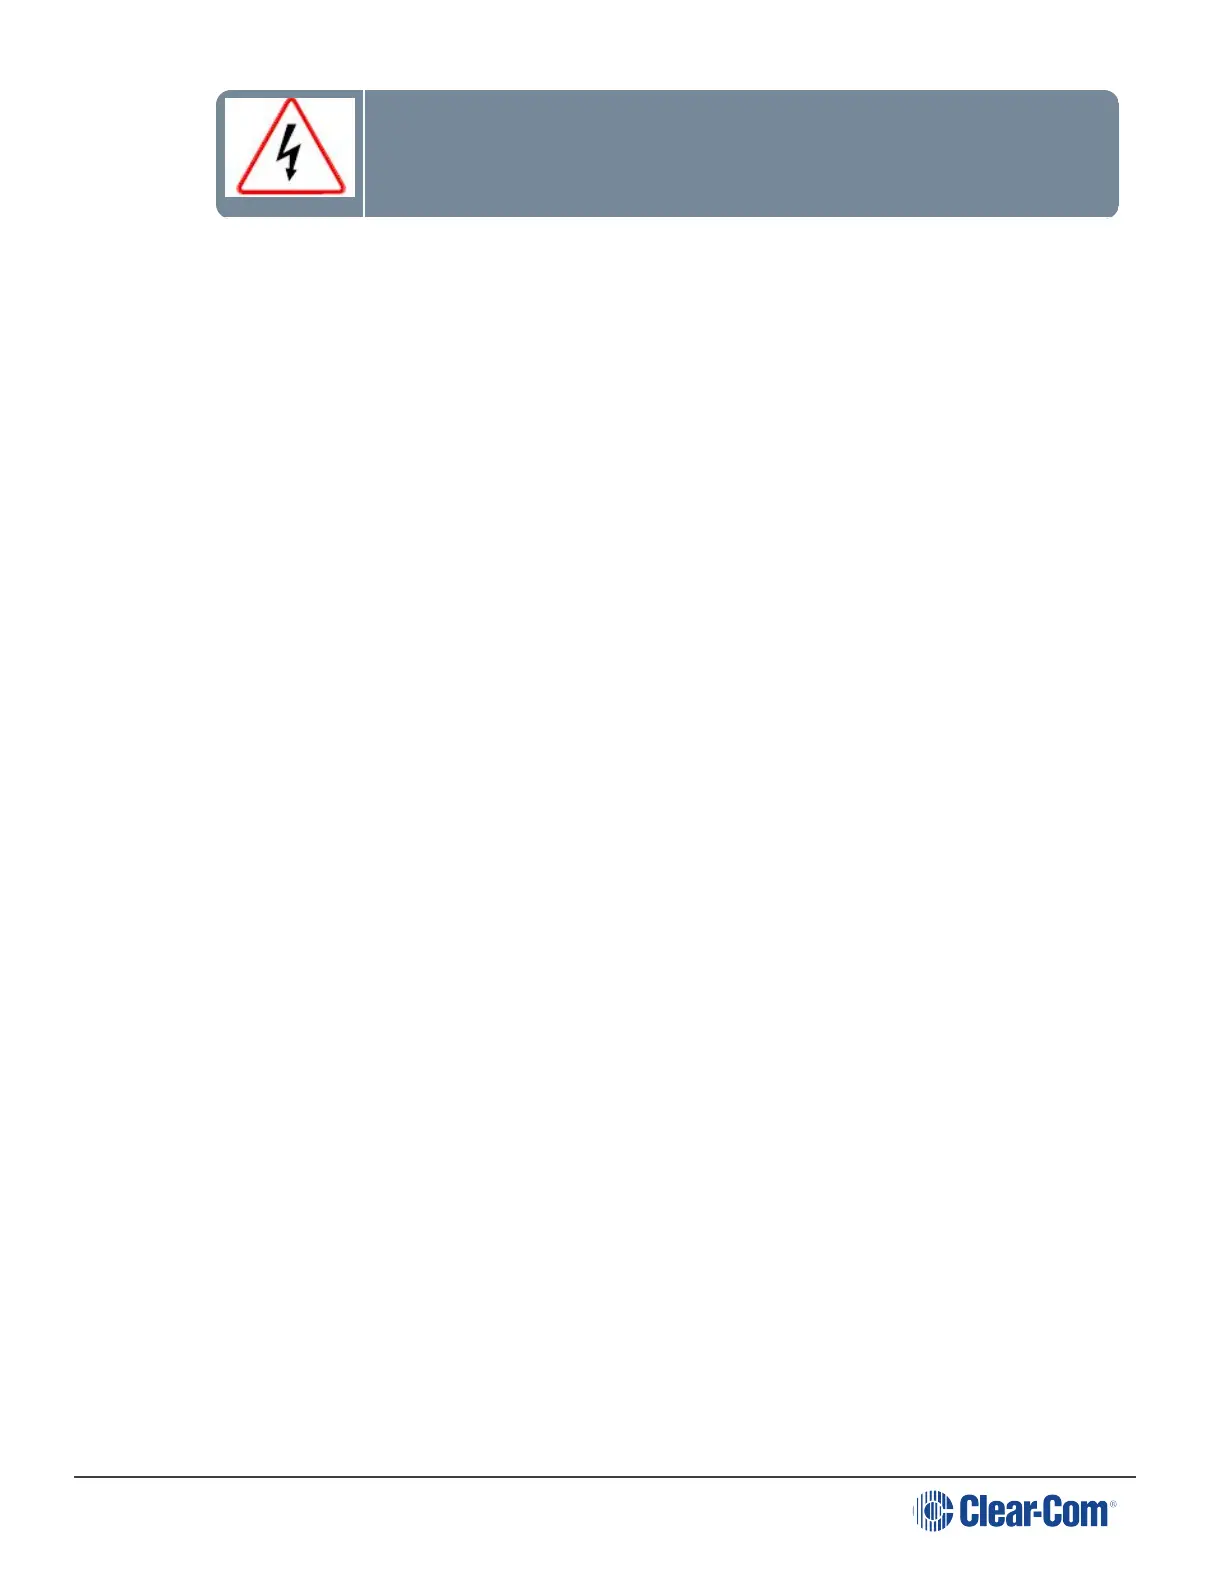Click the white divider between icon and banner
The height and width of the screenshot is (1584, 1224).
click(364, 153)
